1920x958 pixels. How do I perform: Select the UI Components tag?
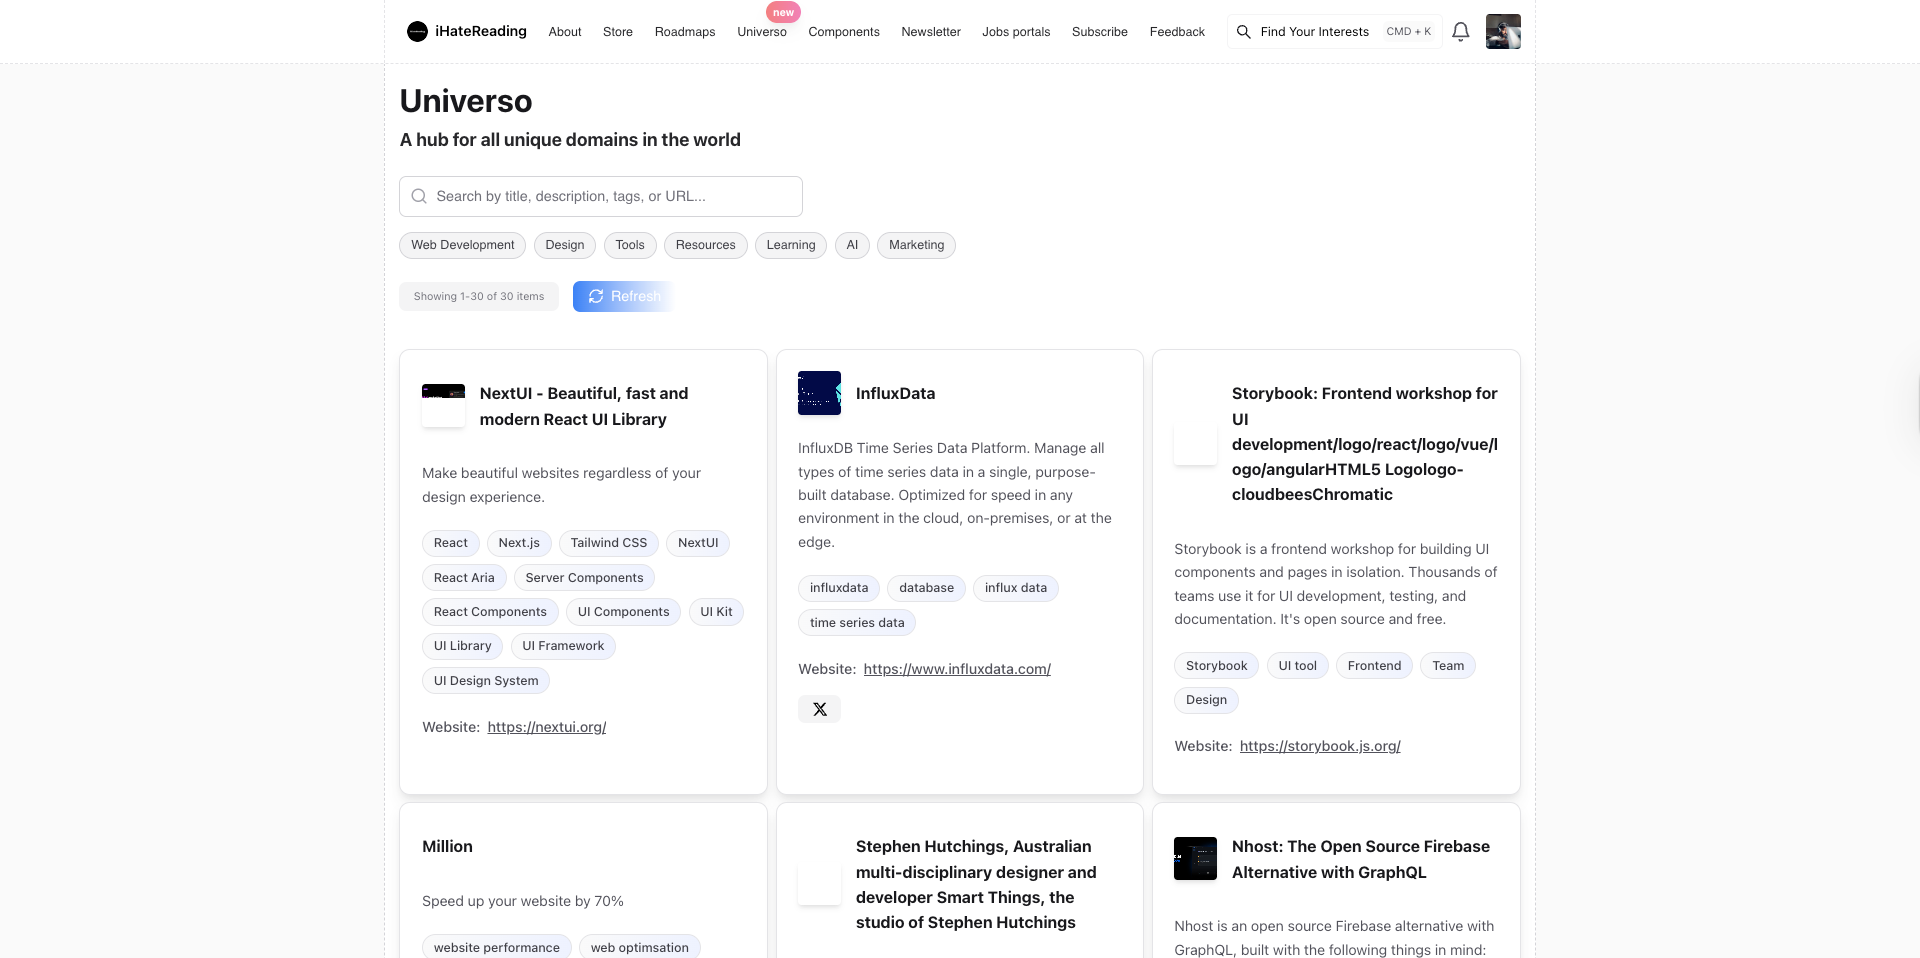tap(624, 612)
